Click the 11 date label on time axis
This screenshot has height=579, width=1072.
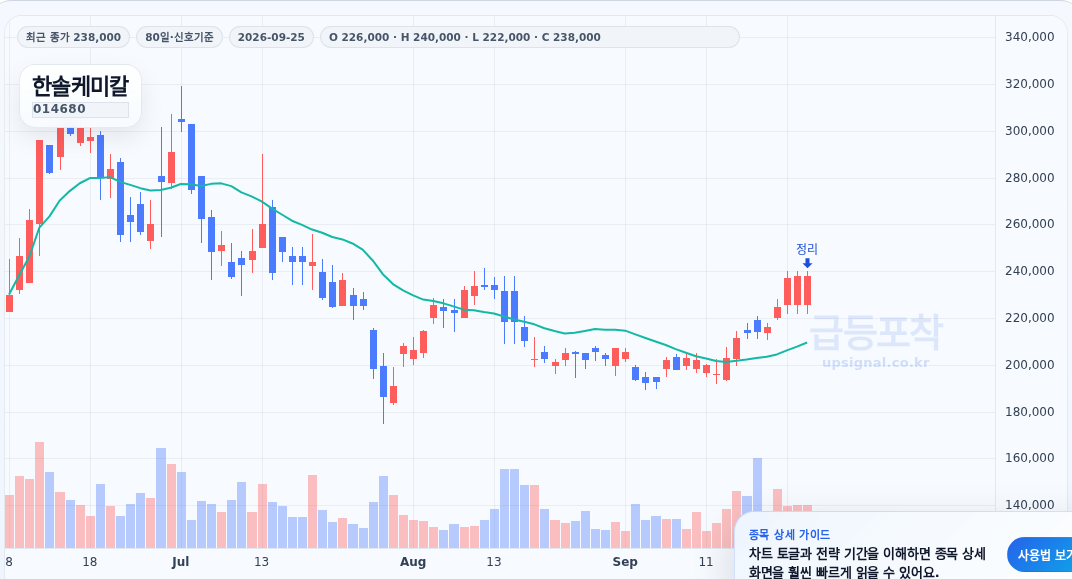(706, 562)
